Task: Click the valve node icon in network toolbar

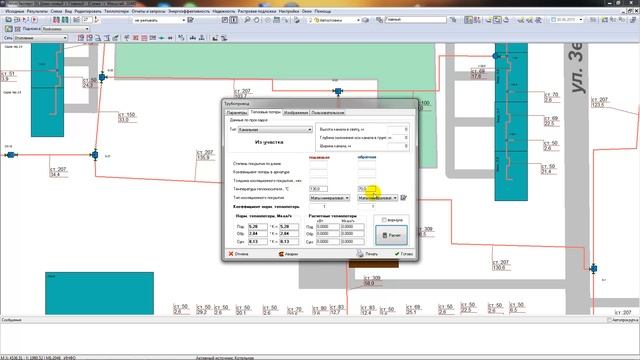Action: [193, 38]
